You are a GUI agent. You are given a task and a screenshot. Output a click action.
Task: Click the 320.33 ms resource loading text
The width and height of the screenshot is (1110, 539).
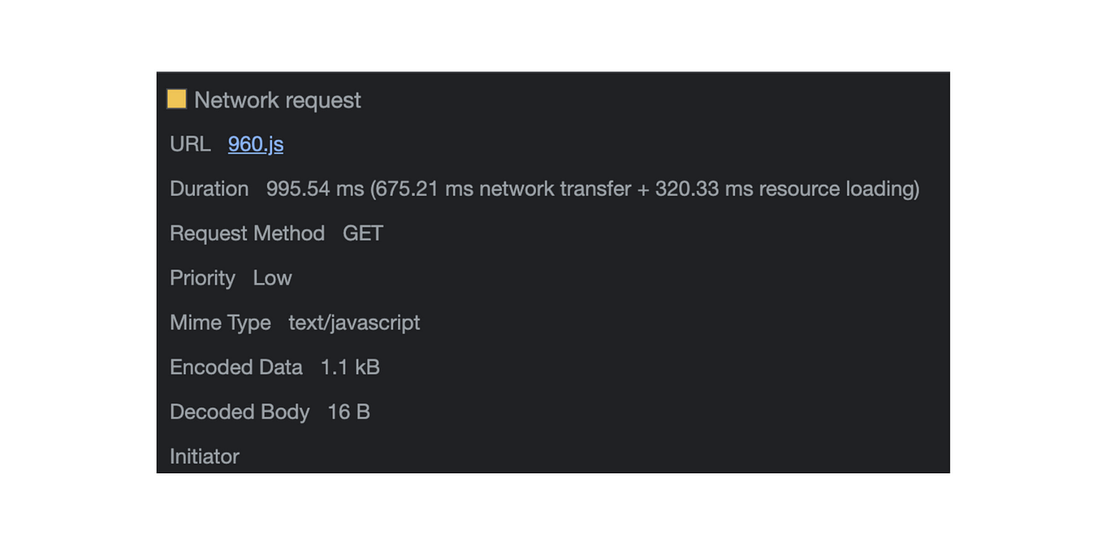pyautogui.click(x=785, y=188)
